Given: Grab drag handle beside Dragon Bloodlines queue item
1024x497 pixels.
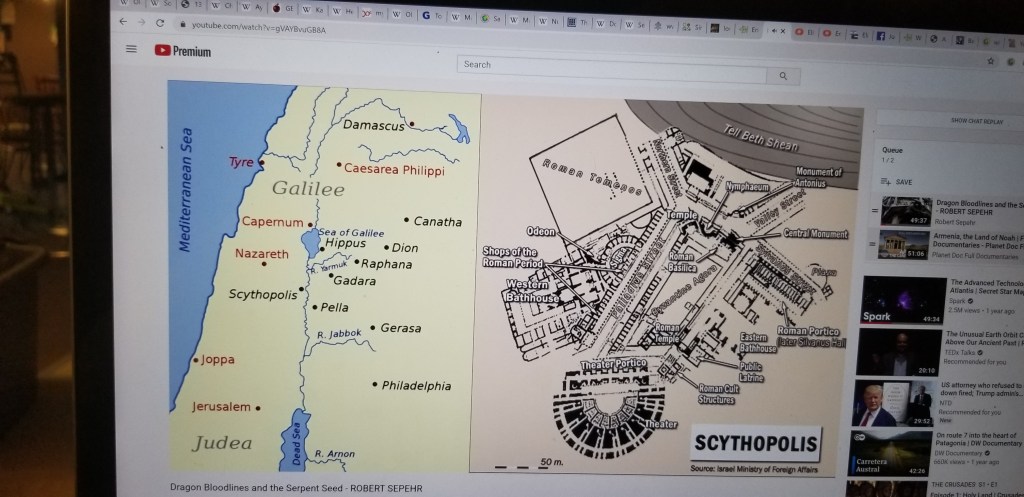Looking at the screenshot, I should [x=875, y=212].
